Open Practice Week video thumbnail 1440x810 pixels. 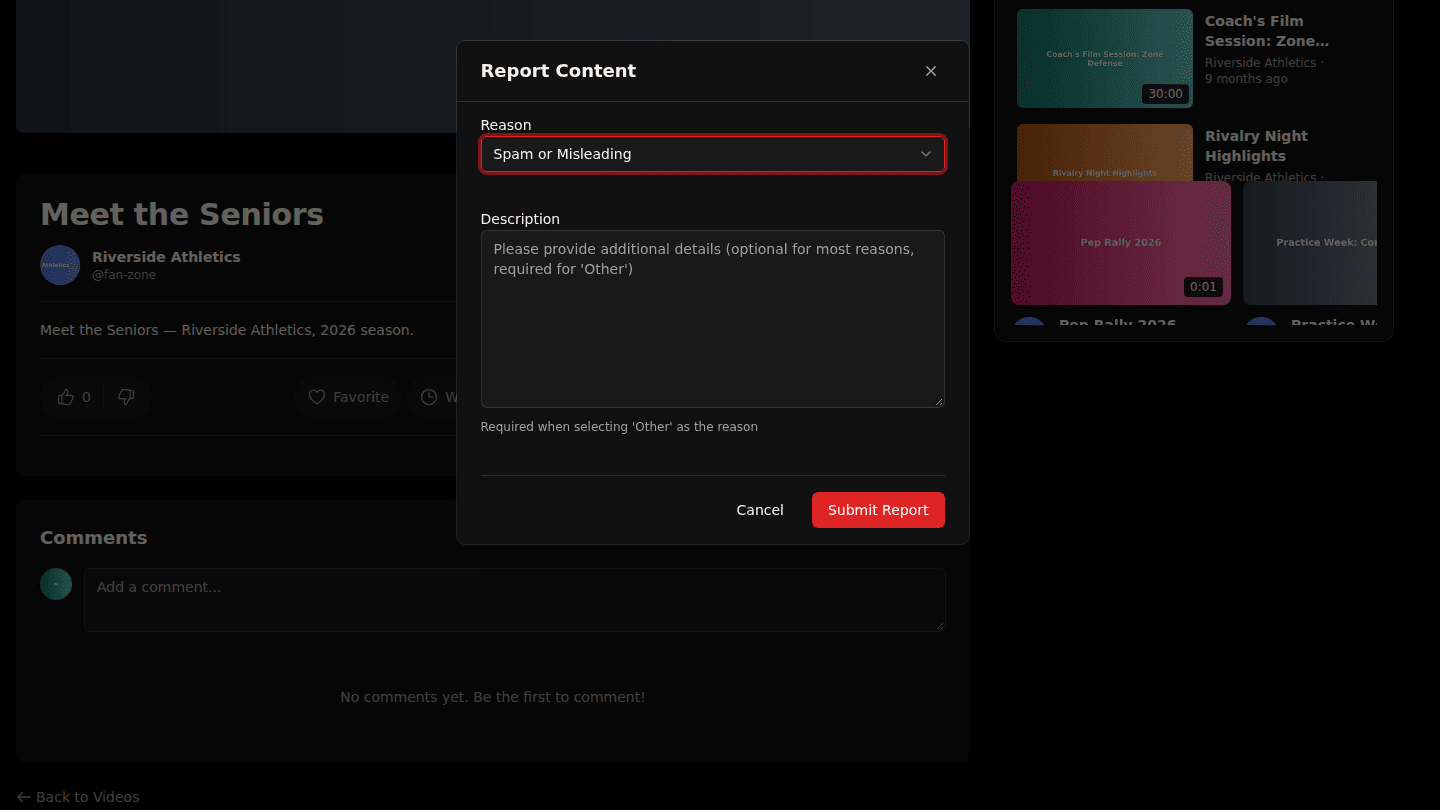pyautogui.click(x=1310, y=243)
